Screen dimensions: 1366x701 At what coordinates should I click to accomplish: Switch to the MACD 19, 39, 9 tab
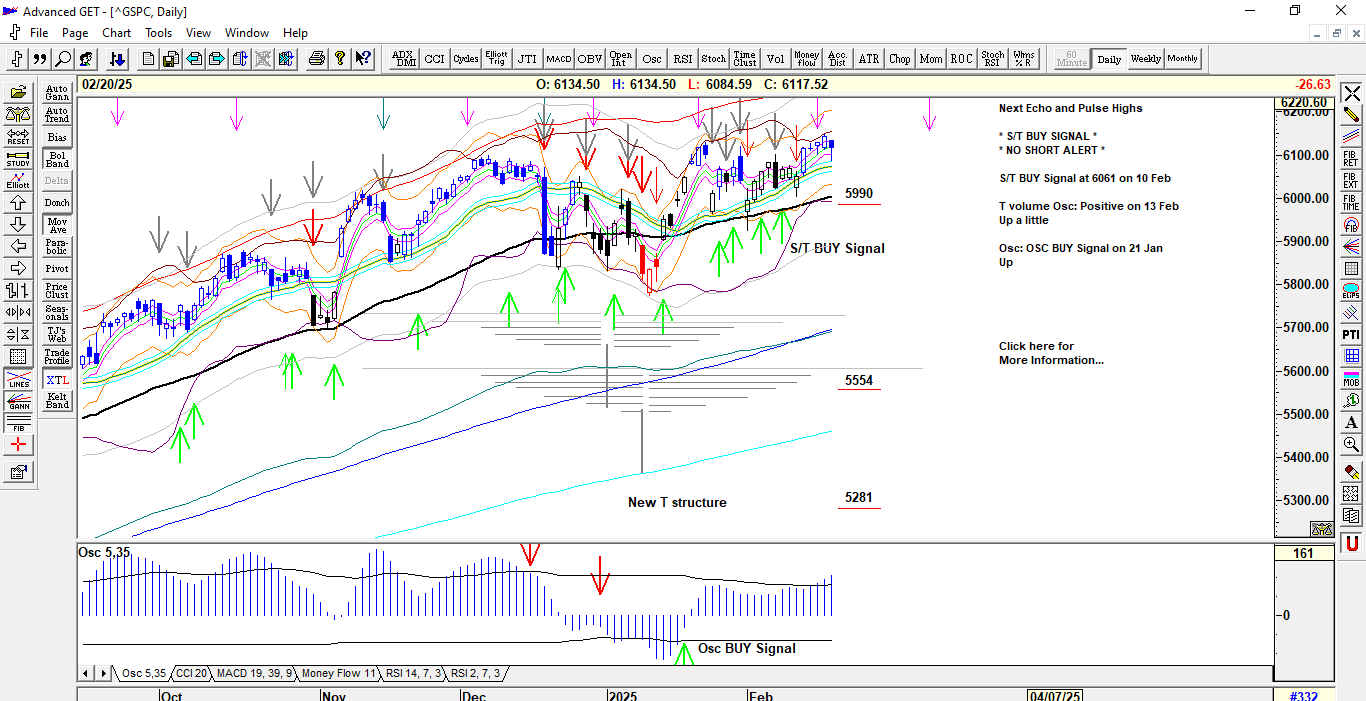pos(254,674)
